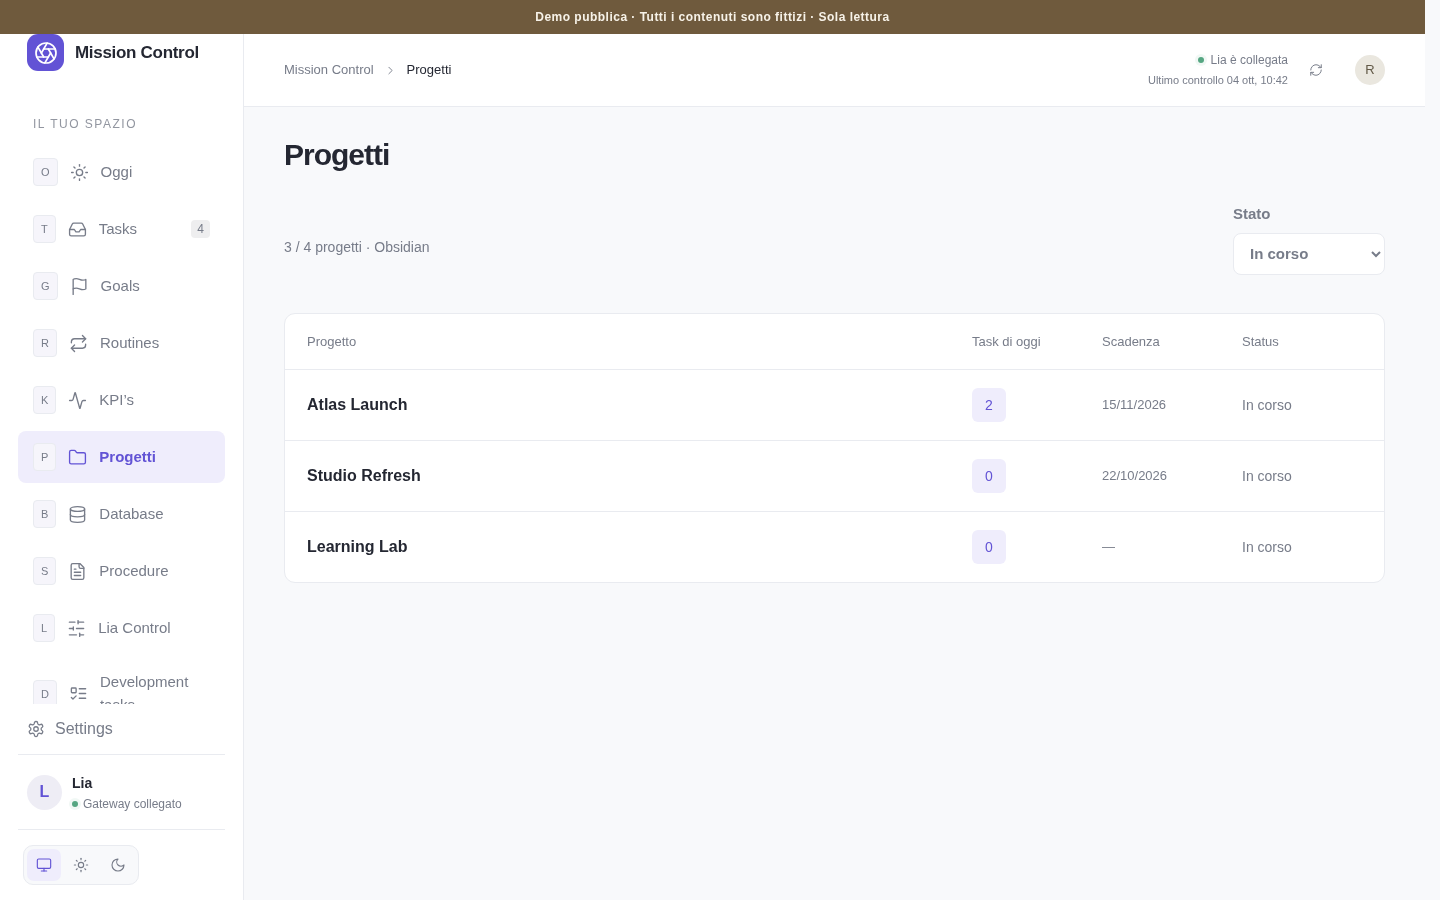1440x900 pixels.
Task: Click the '3 / 4 progetti · Obsidian' summary
Action: click(x=357, y=247)
